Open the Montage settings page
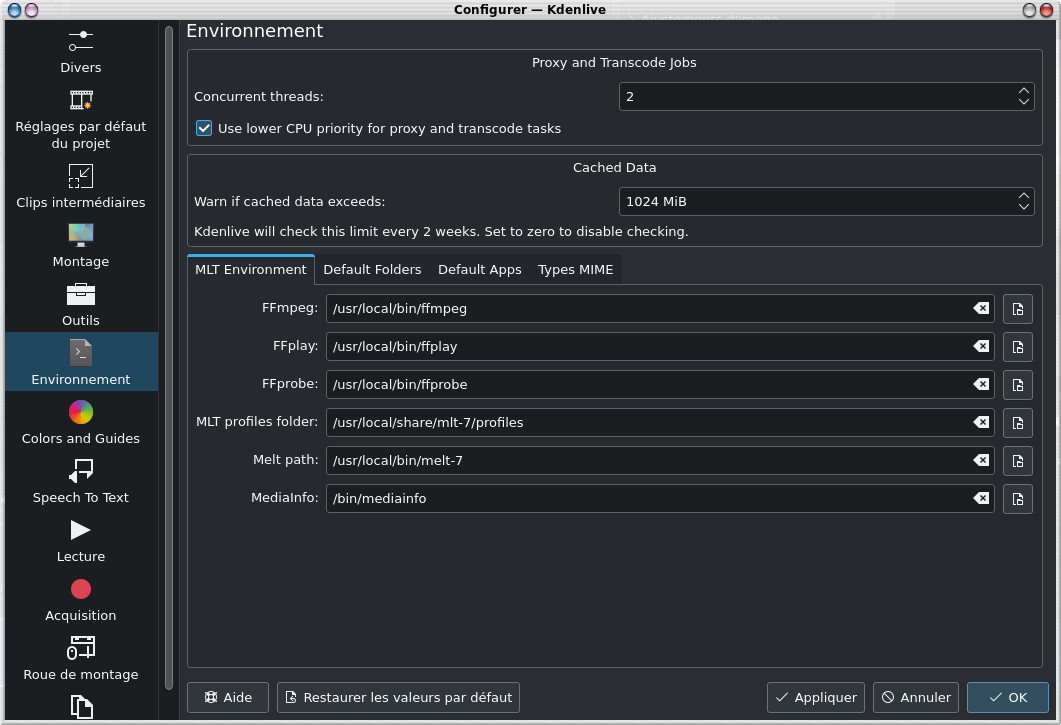 tap(81, 245)
